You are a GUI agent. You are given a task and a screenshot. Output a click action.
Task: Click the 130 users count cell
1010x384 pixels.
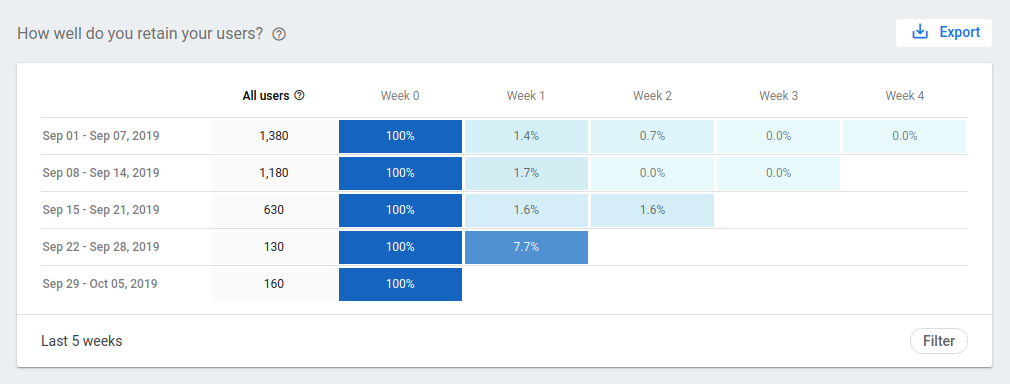coord(274,247)
